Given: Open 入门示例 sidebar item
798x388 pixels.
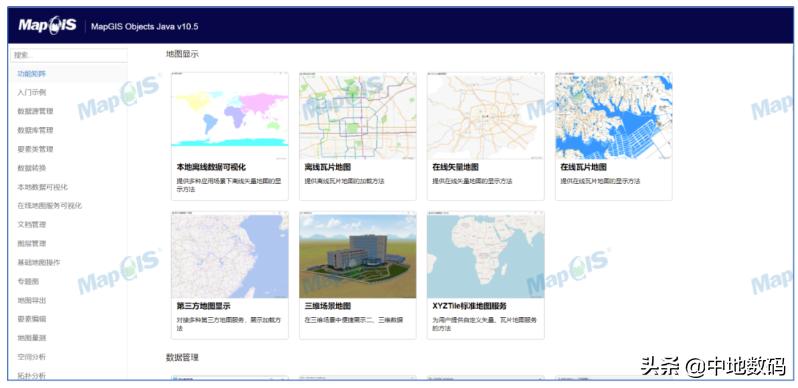Looking at the screenshot, I should (x=32, y=92).
